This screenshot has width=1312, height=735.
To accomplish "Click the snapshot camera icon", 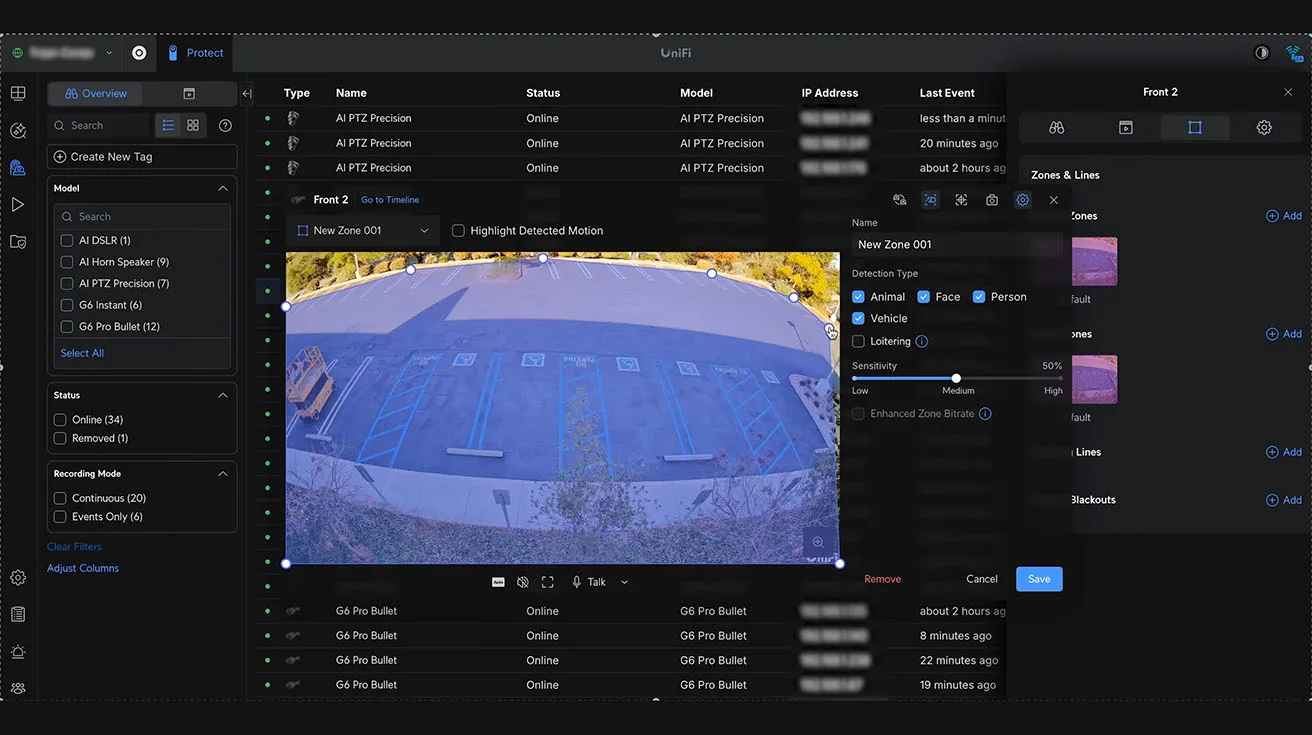I will click(991, 200).
